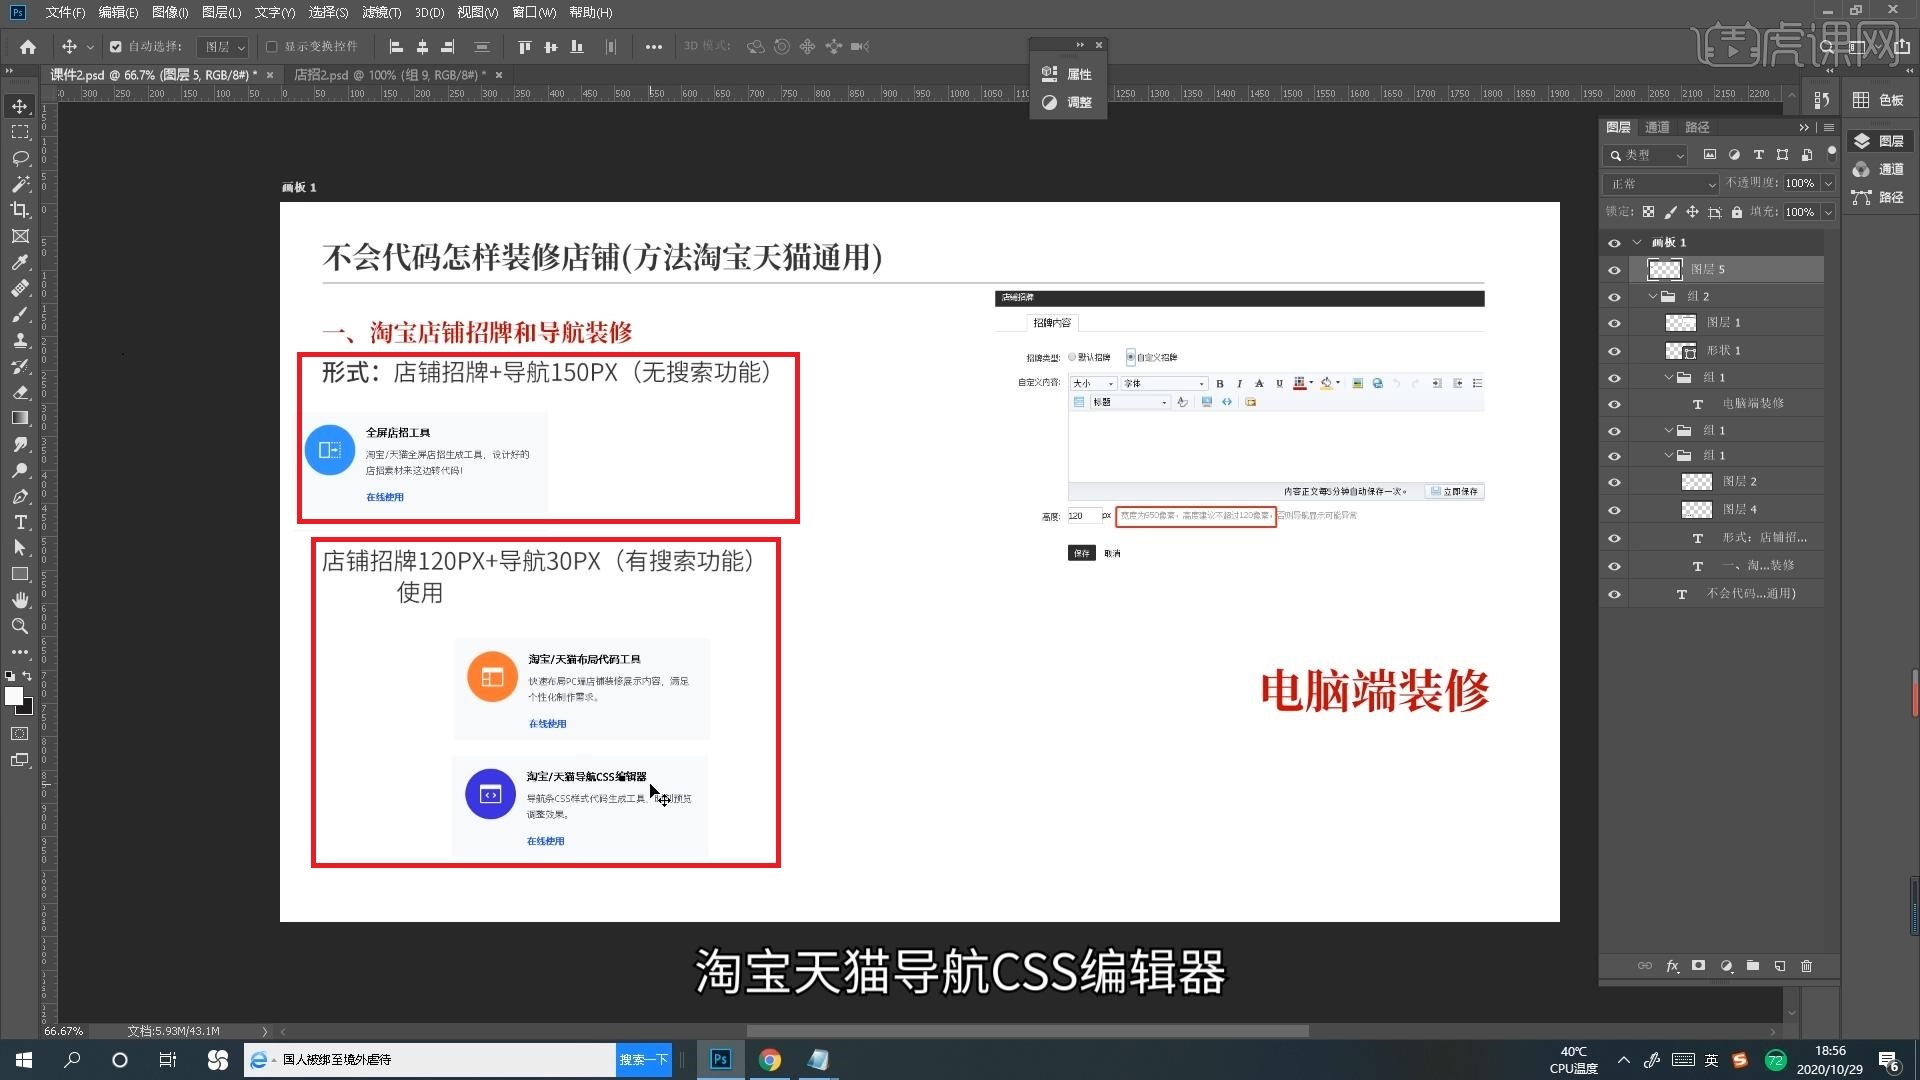Hide the 电脑端装修 text layer

[x=1614, y=404]
